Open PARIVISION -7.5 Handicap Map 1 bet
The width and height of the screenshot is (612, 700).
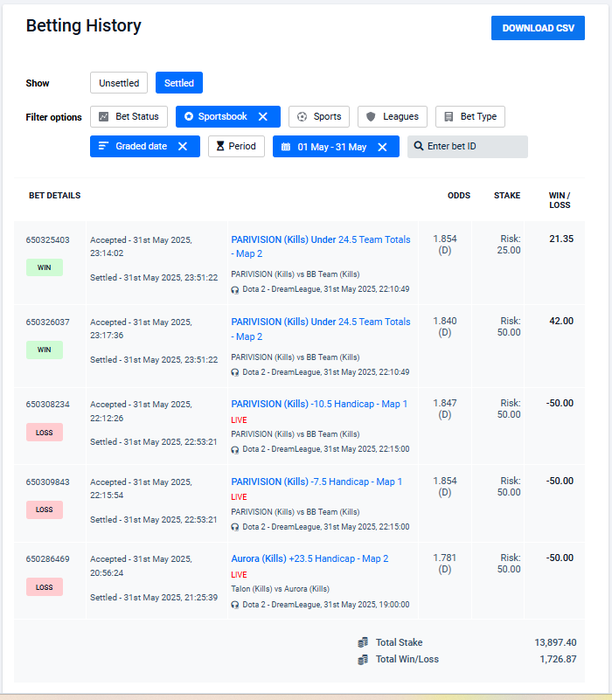[316, 482]
